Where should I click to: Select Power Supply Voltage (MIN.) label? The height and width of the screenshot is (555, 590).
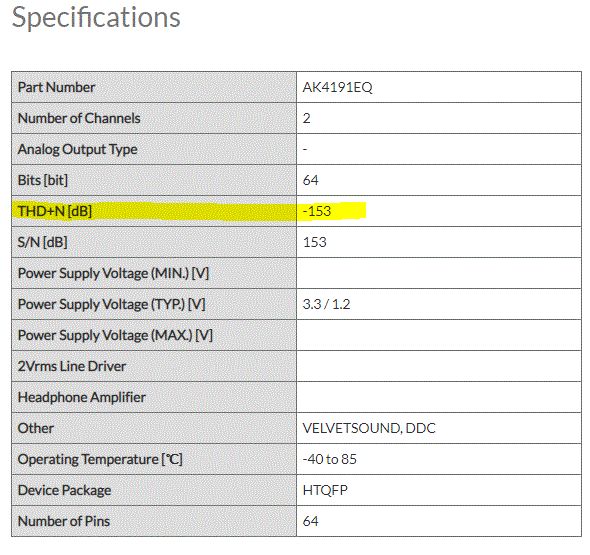coord(113,273)
